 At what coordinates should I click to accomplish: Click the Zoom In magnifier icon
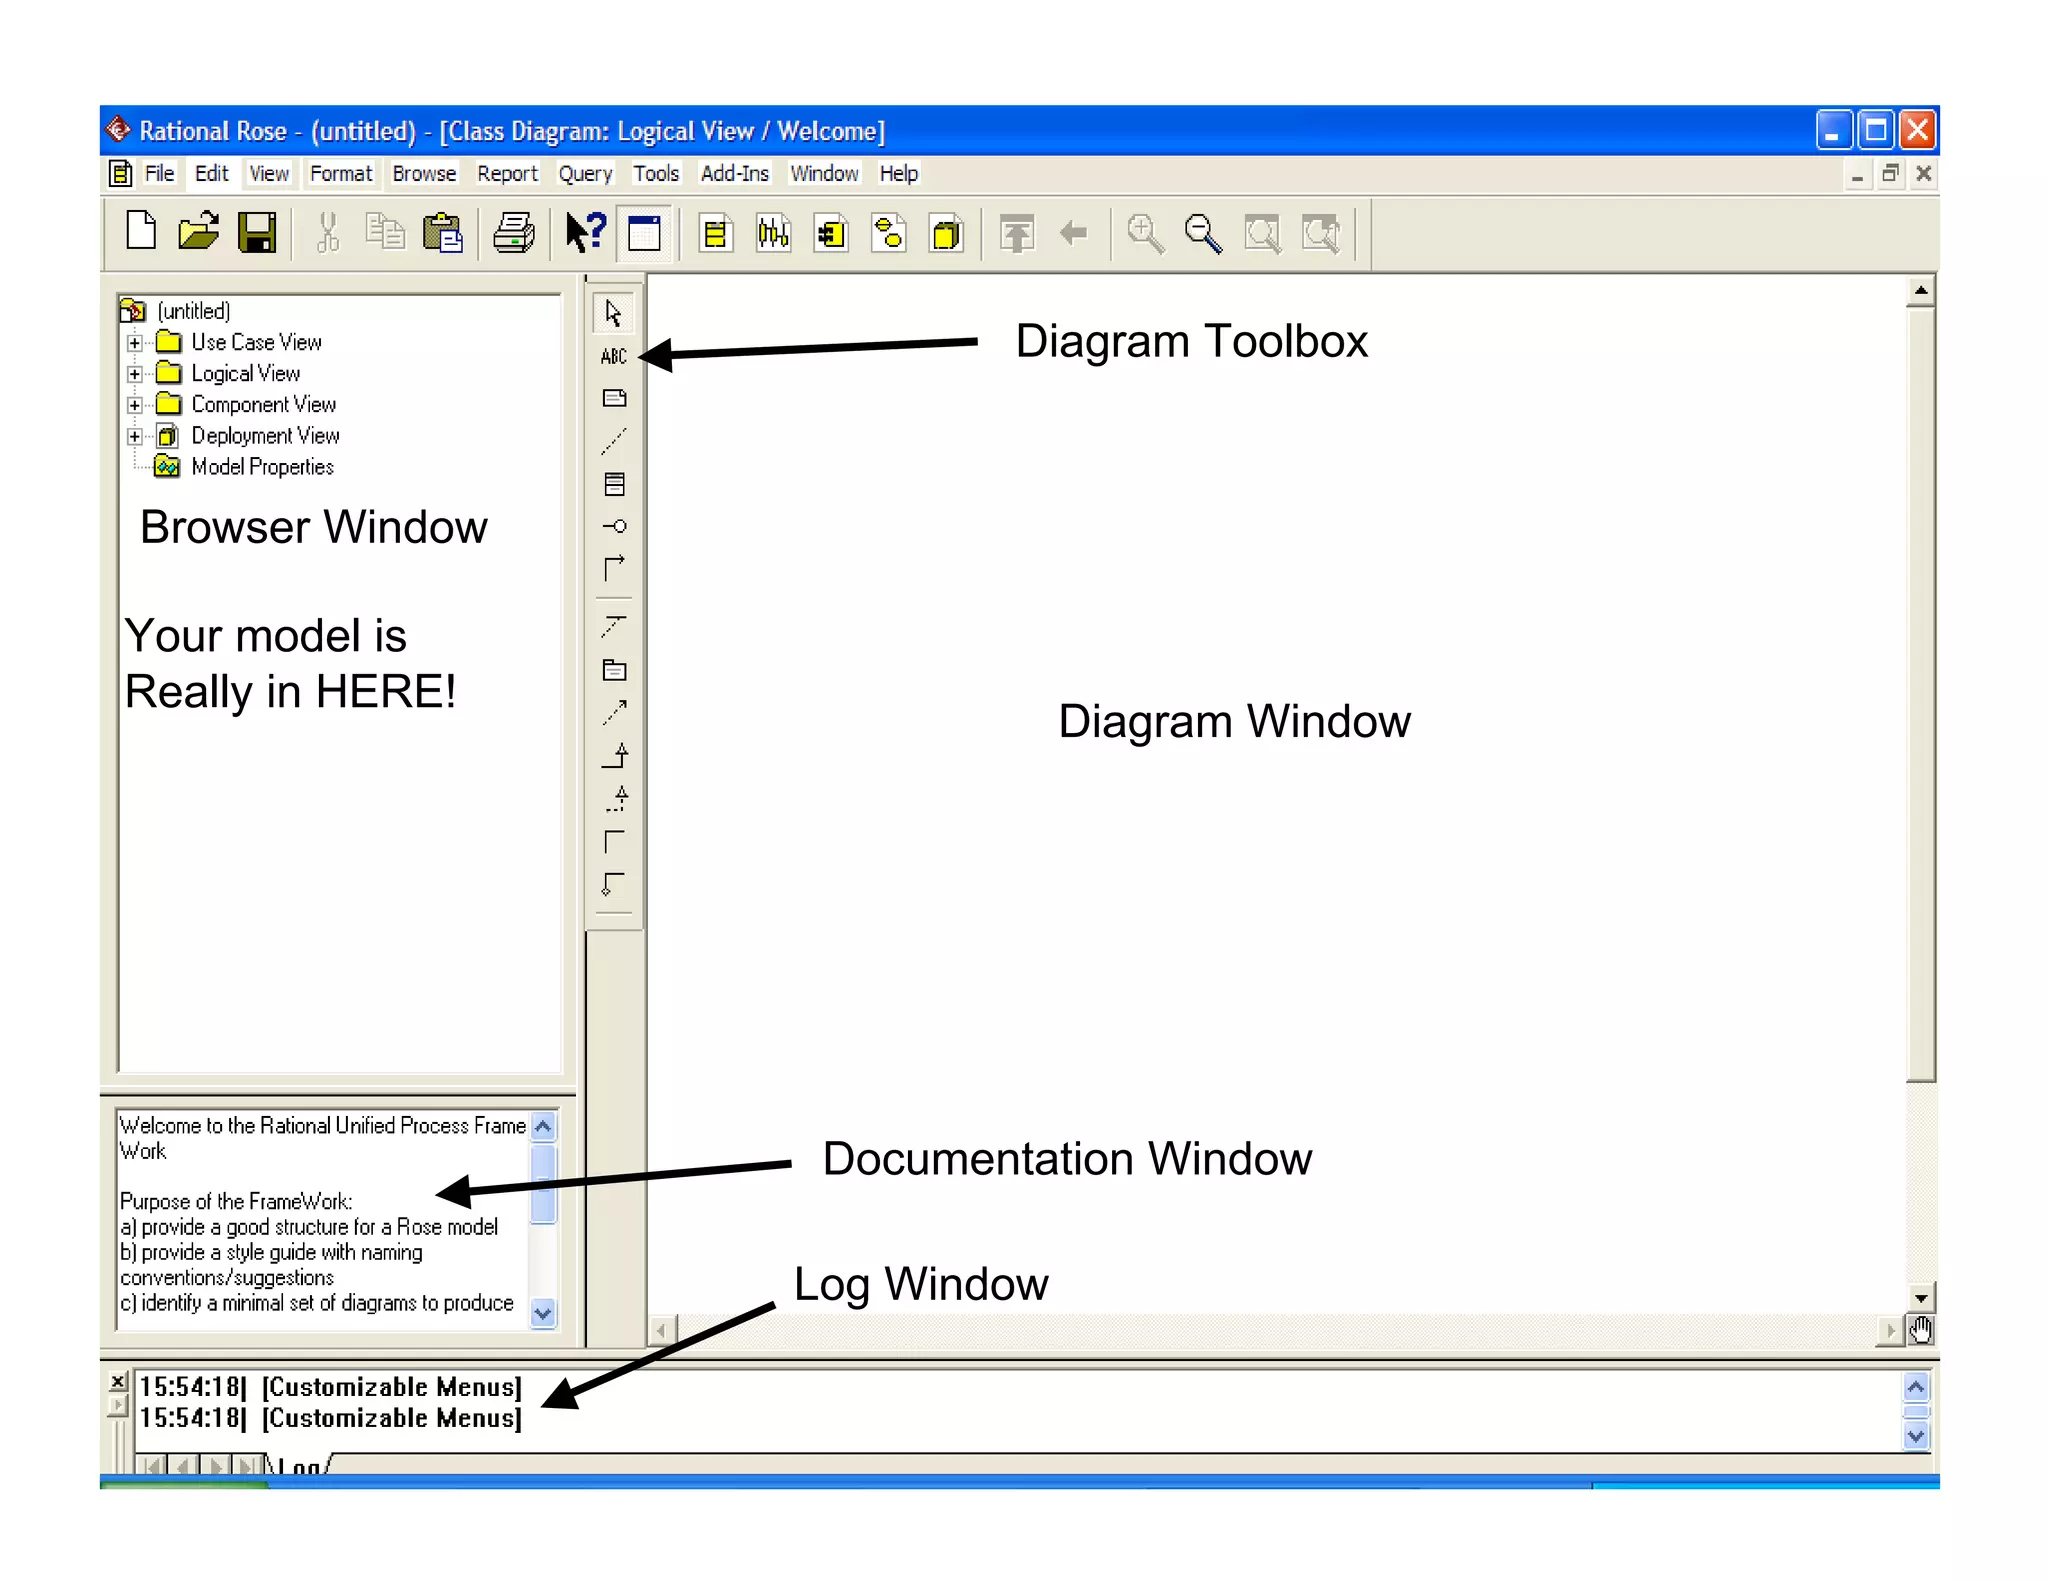coord(1145,234)
